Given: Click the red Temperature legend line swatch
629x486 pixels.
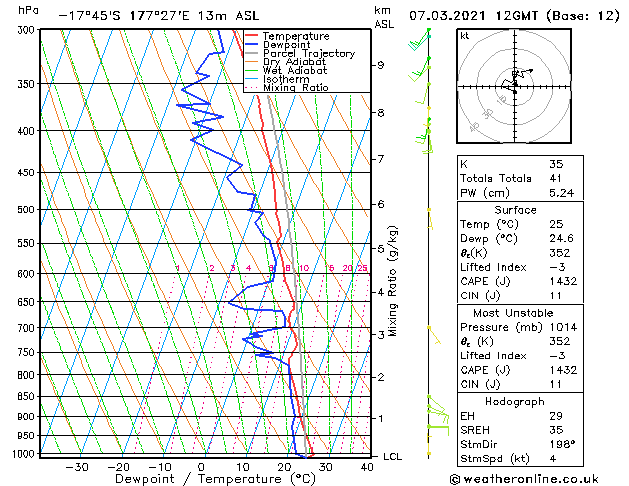Looking at the screenshot, I should (x=252, y=36).
